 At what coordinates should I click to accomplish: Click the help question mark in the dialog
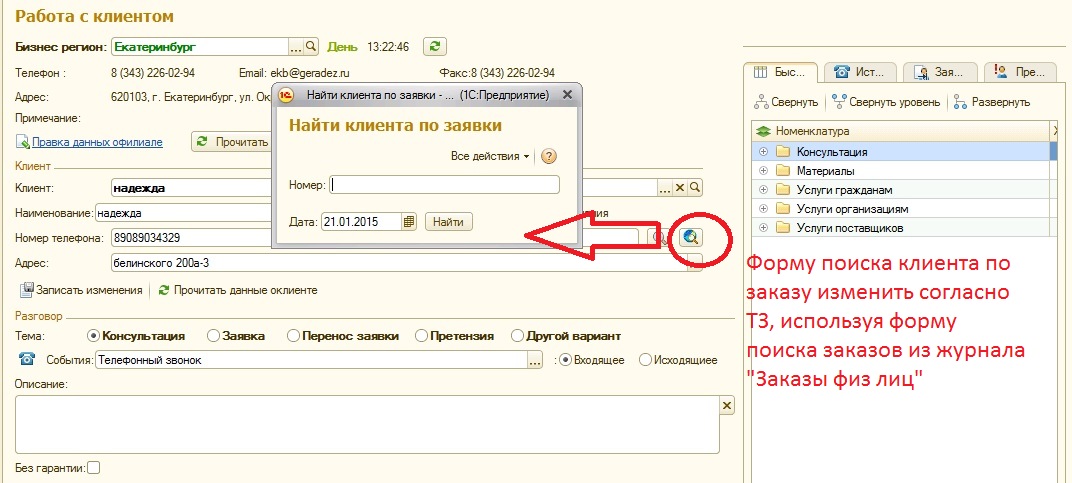(x=549, y=156)
